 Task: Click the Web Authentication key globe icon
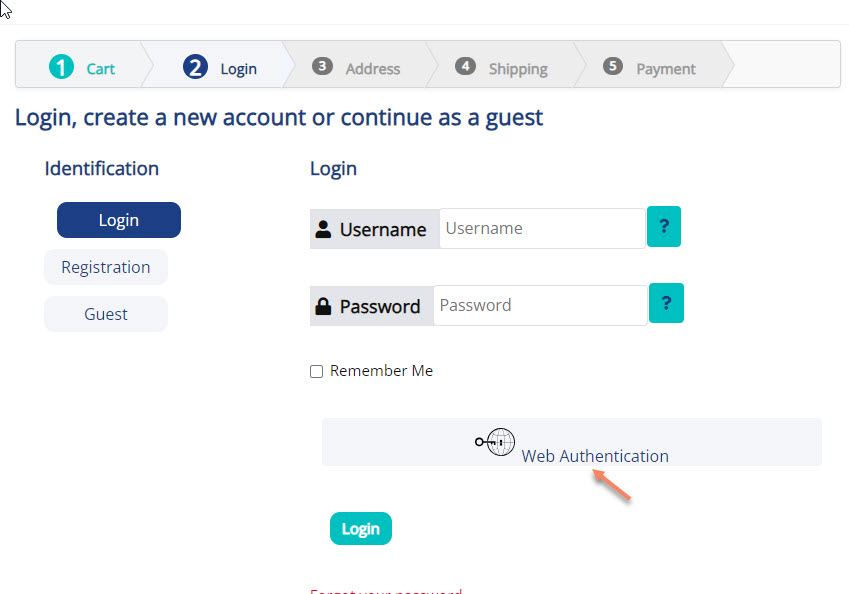(495, 441)
